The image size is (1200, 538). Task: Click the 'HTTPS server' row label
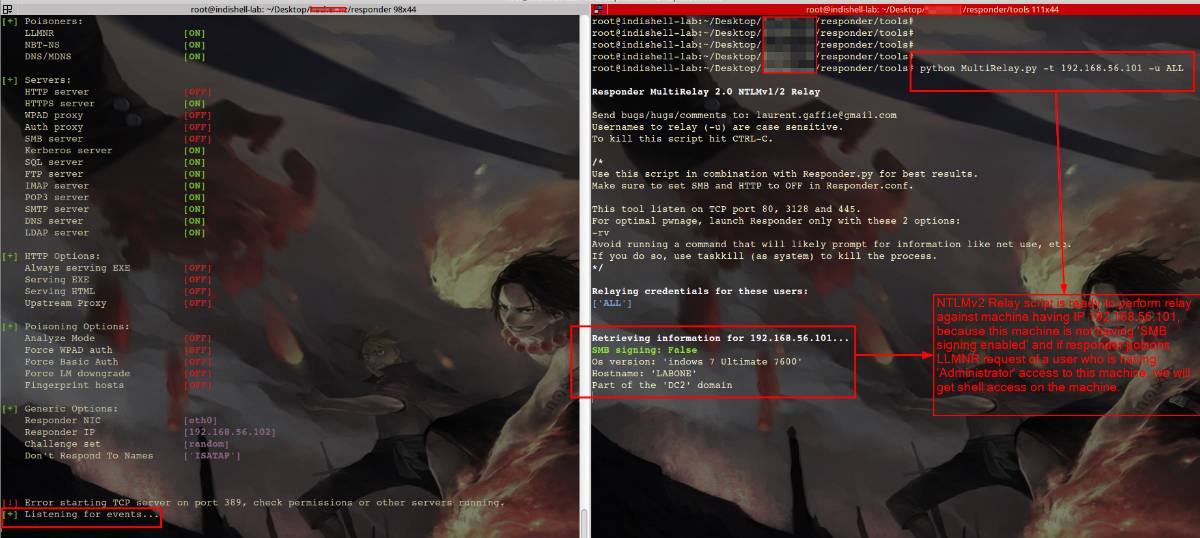click(x=60, y=104)
